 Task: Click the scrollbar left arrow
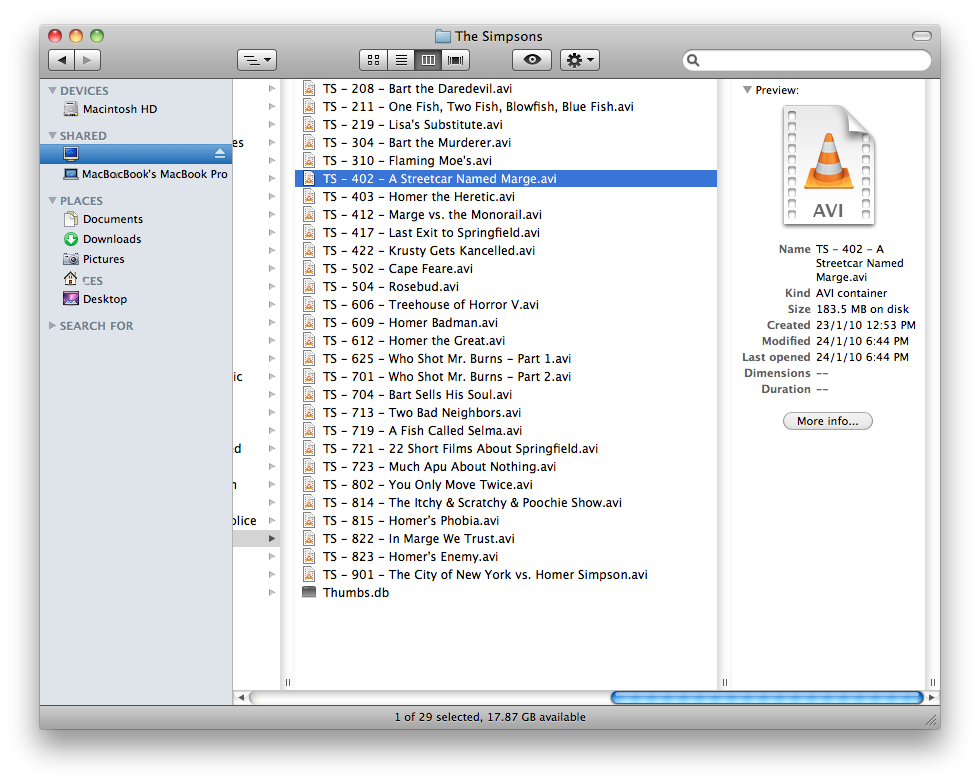coord(241,697)
